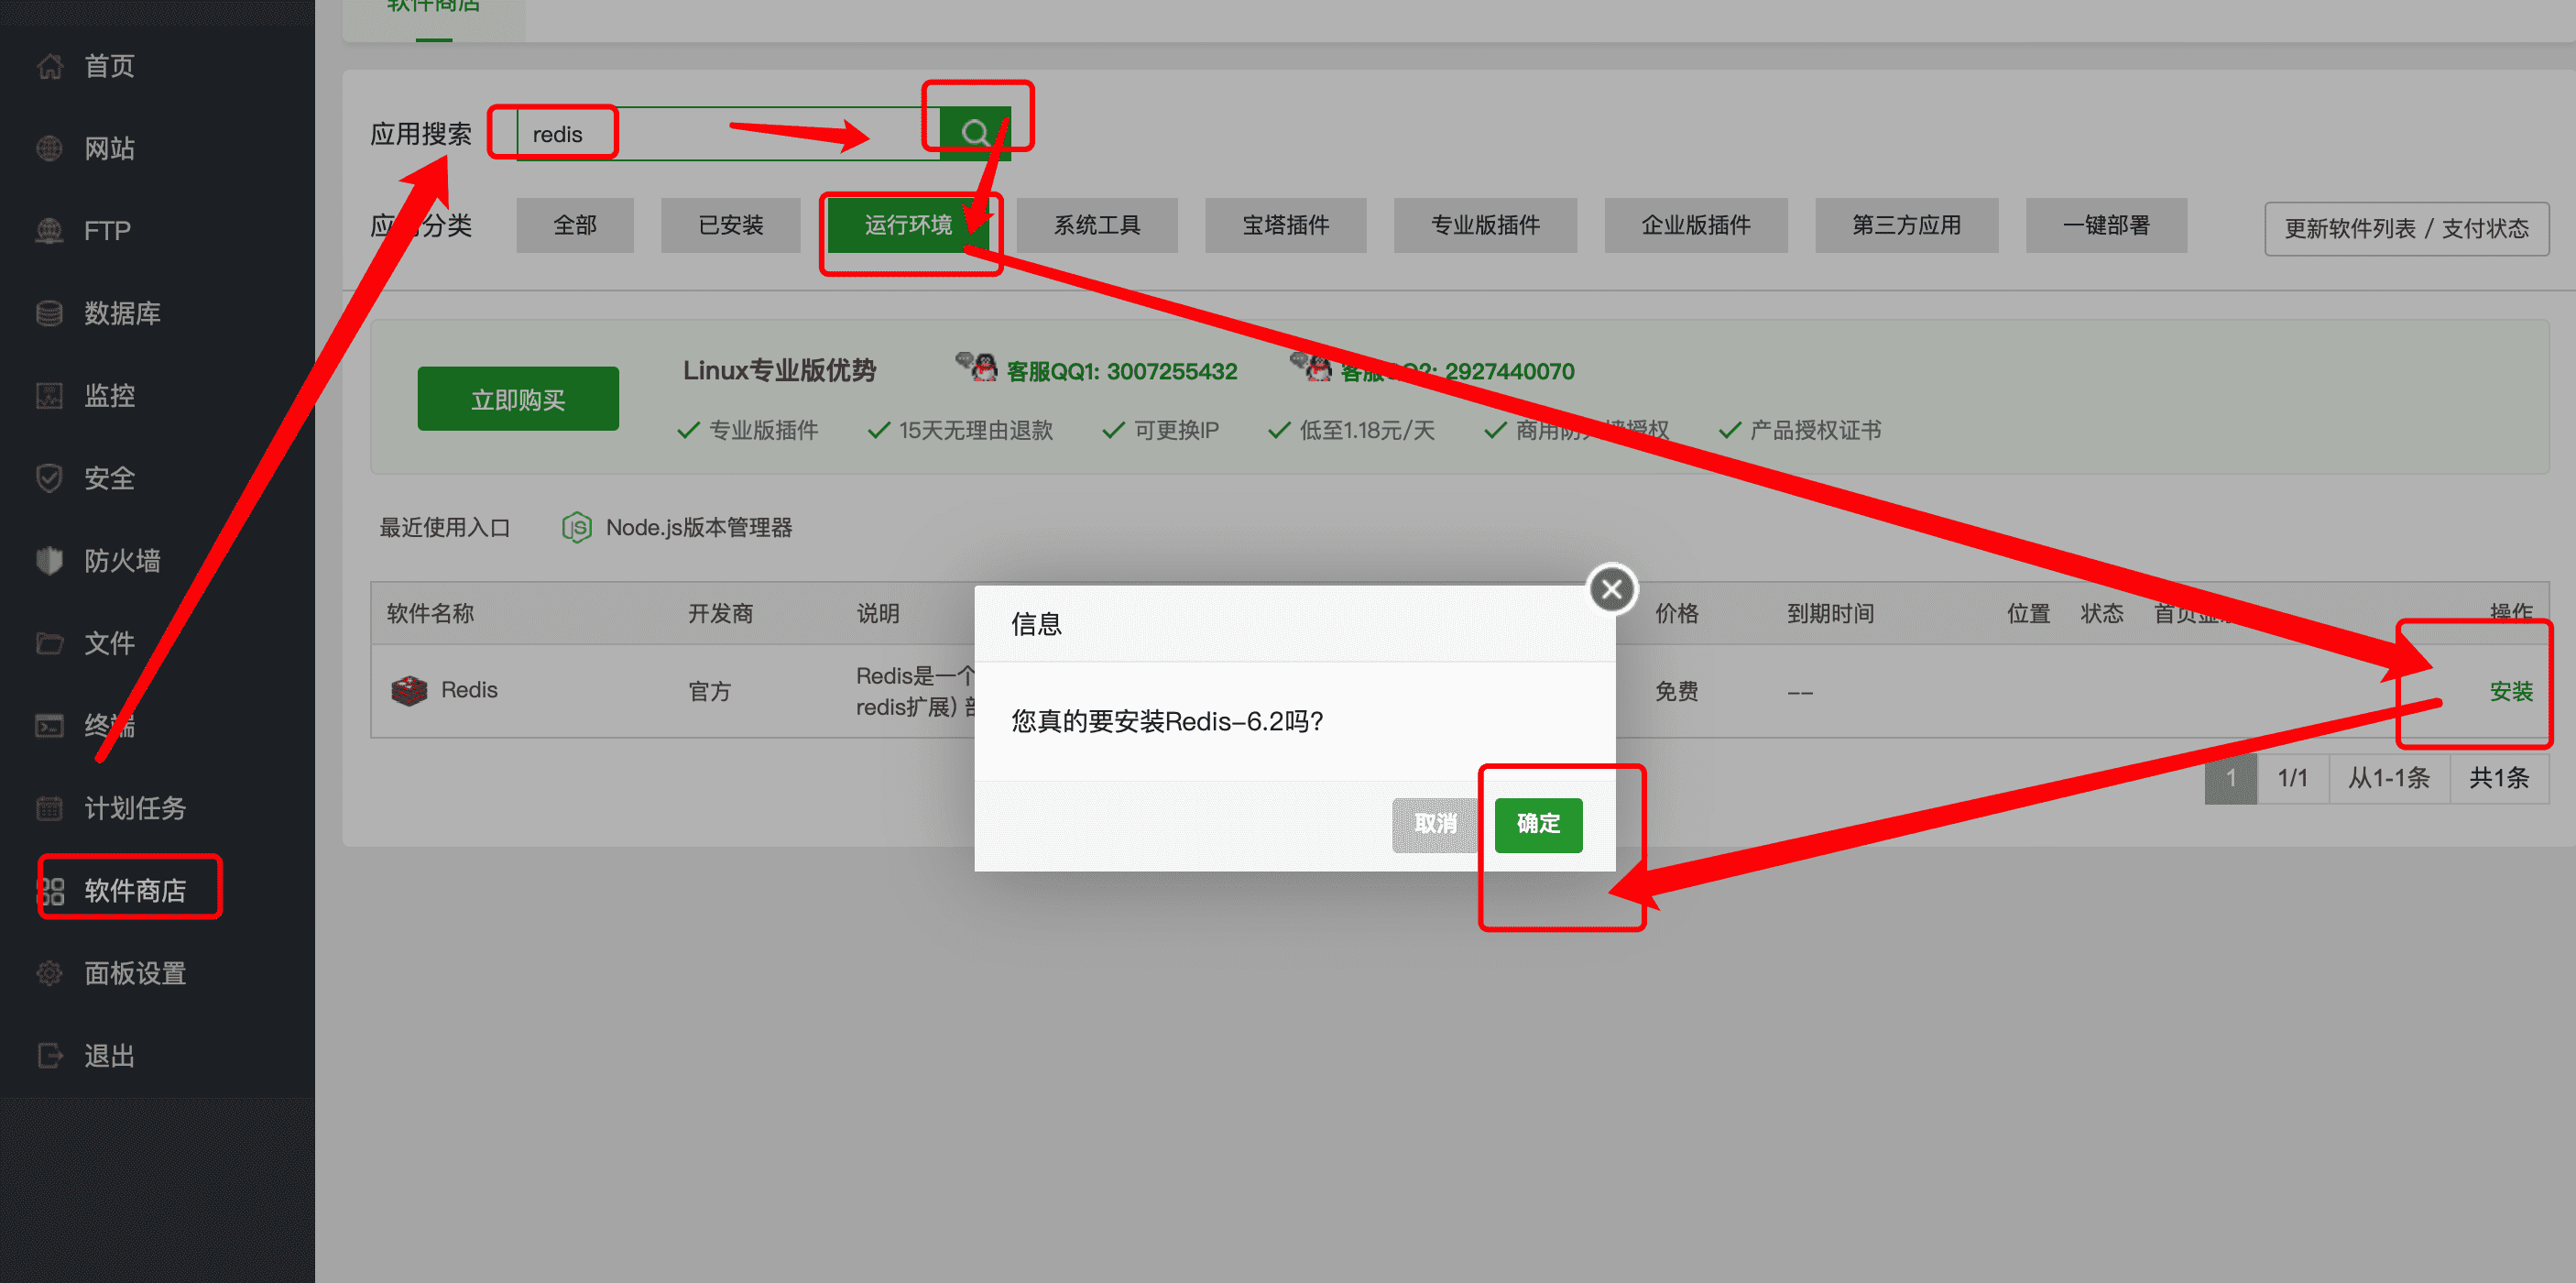Select the 运行环境 category tab
2576x1283 pixels.
908,225
